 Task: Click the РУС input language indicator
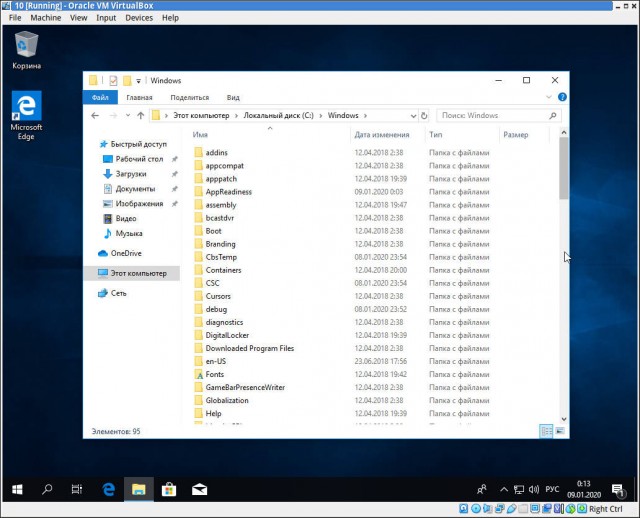(552, 489)
